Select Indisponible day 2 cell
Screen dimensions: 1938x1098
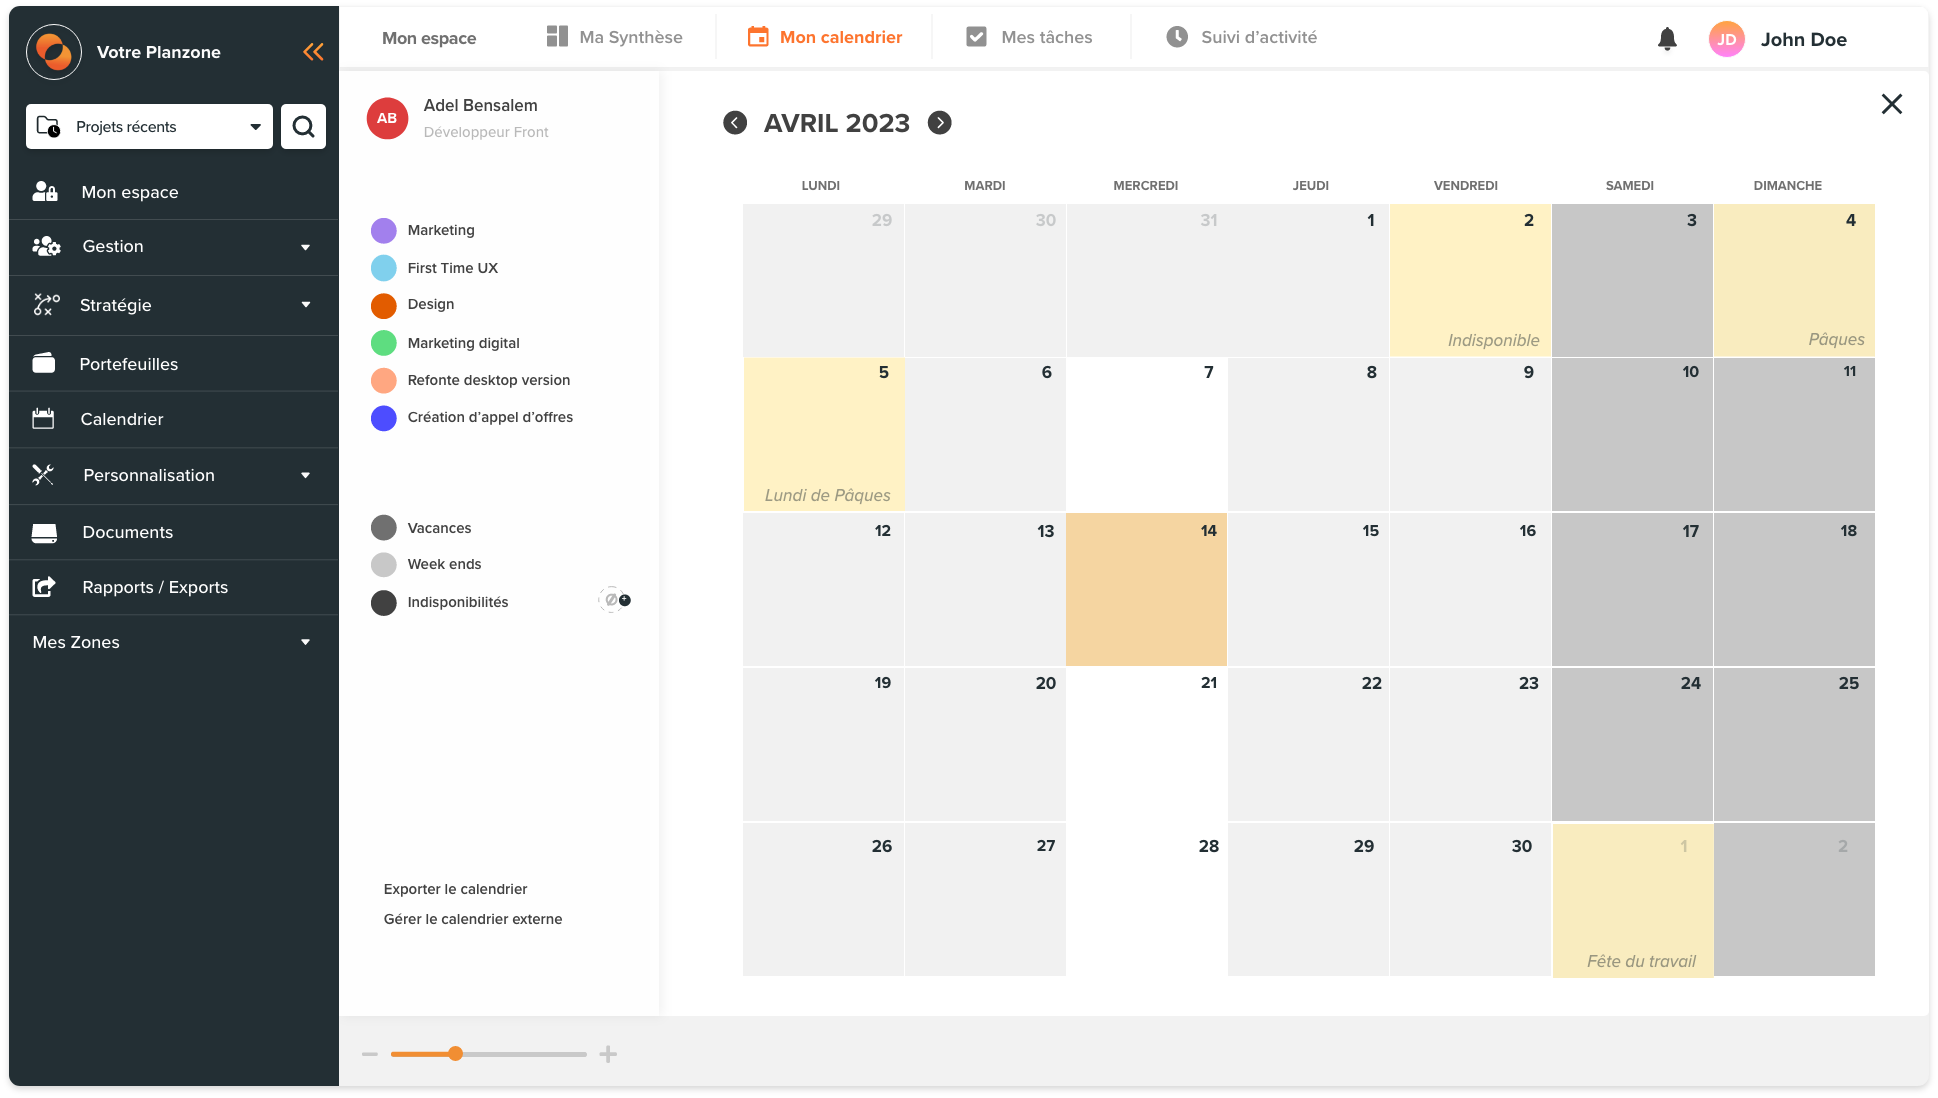[x=1470, y=280]
